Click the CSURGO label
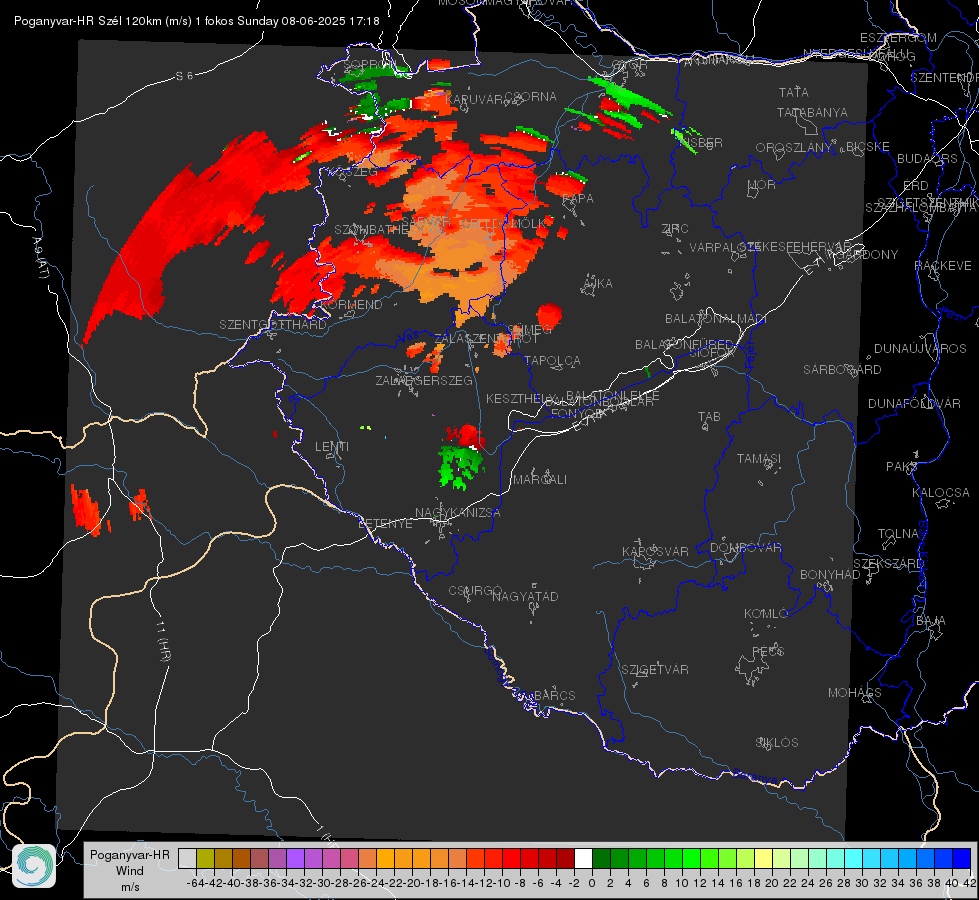The image size is (979, 900). 475,590
